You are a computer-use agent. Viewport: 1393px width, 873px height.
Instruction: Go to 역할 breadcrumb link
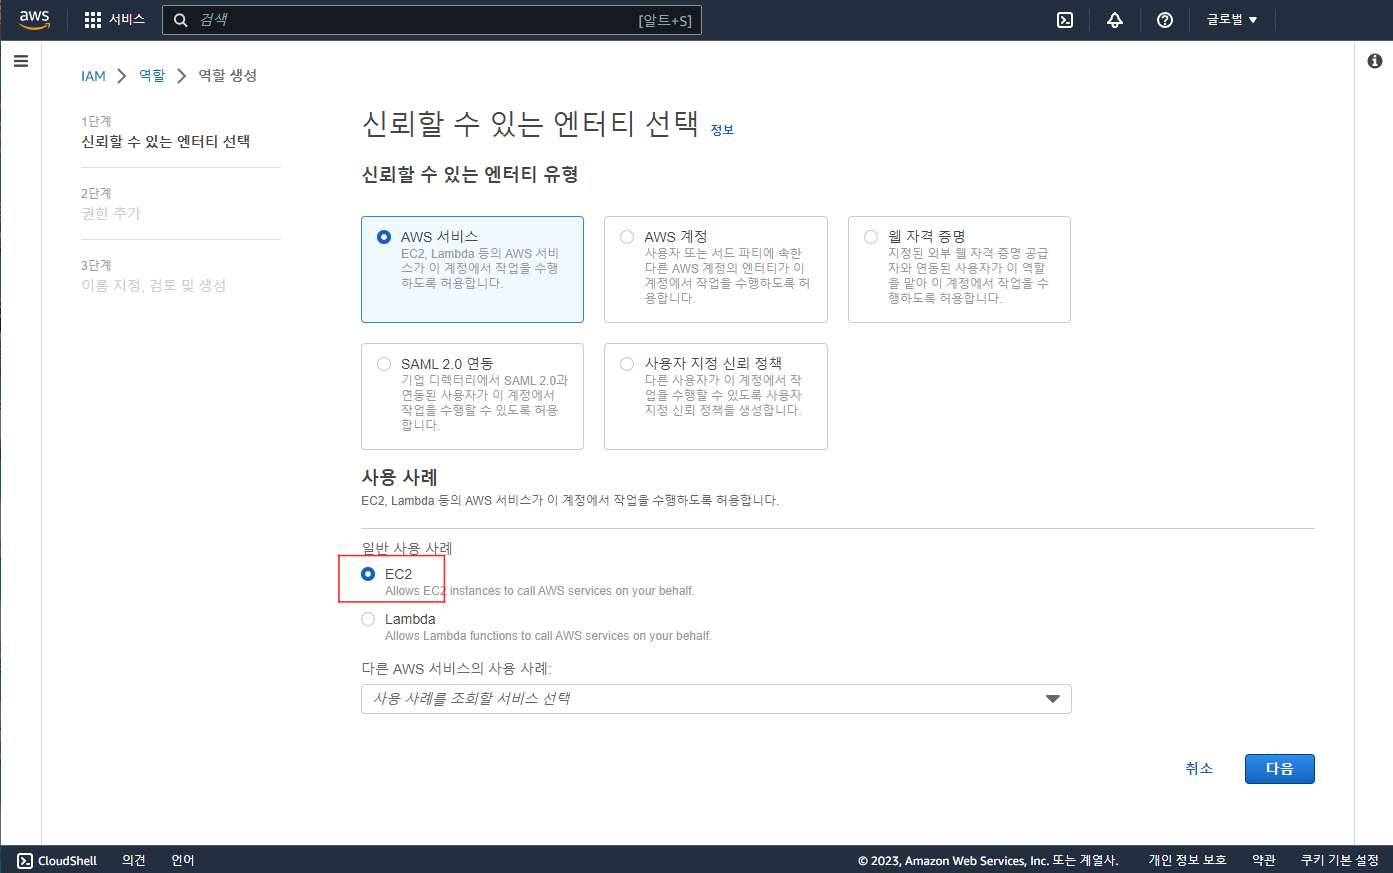[152, 76]
